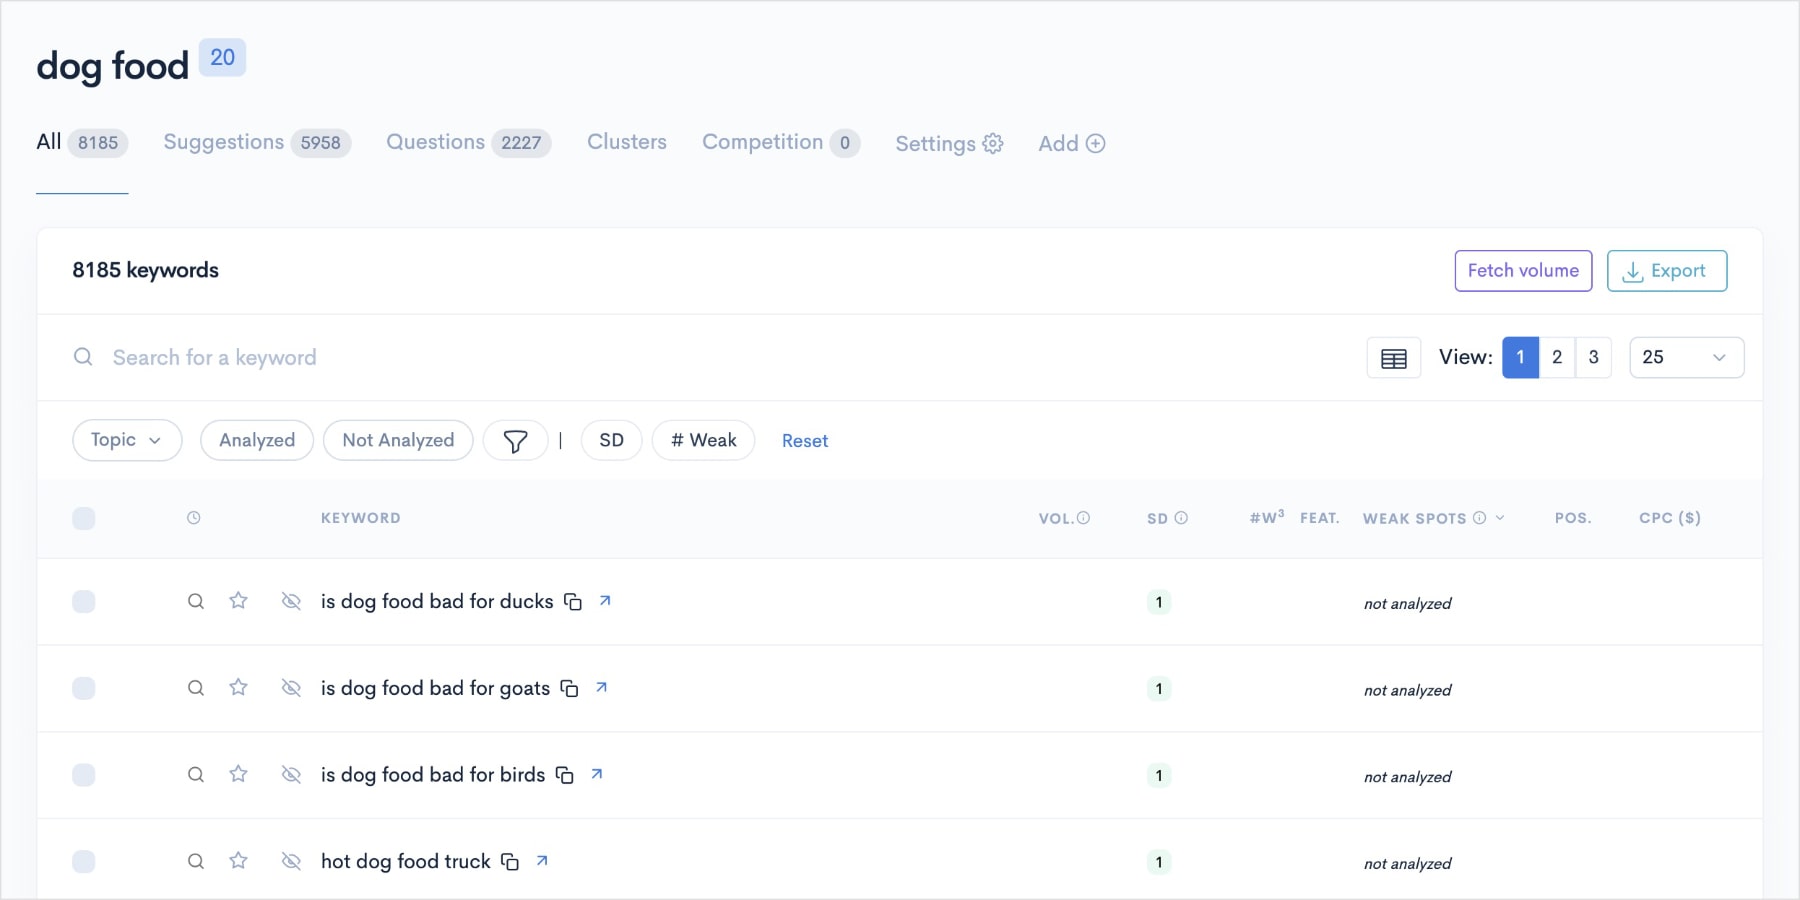
Task: Click the clock icon in the table header
Action: coord(193,518)
